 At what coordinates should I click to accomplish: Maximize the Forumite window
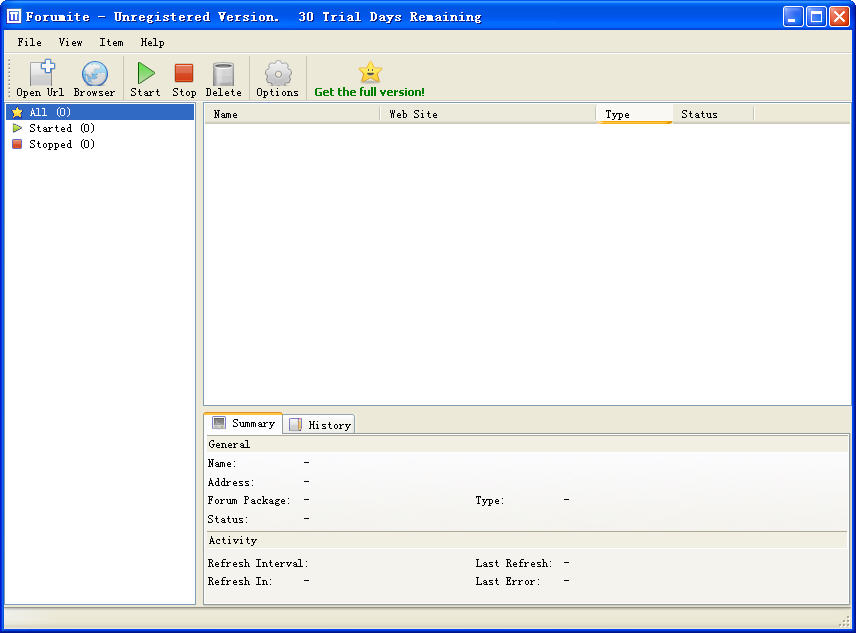pyautogui.click(x=816, y=16)
